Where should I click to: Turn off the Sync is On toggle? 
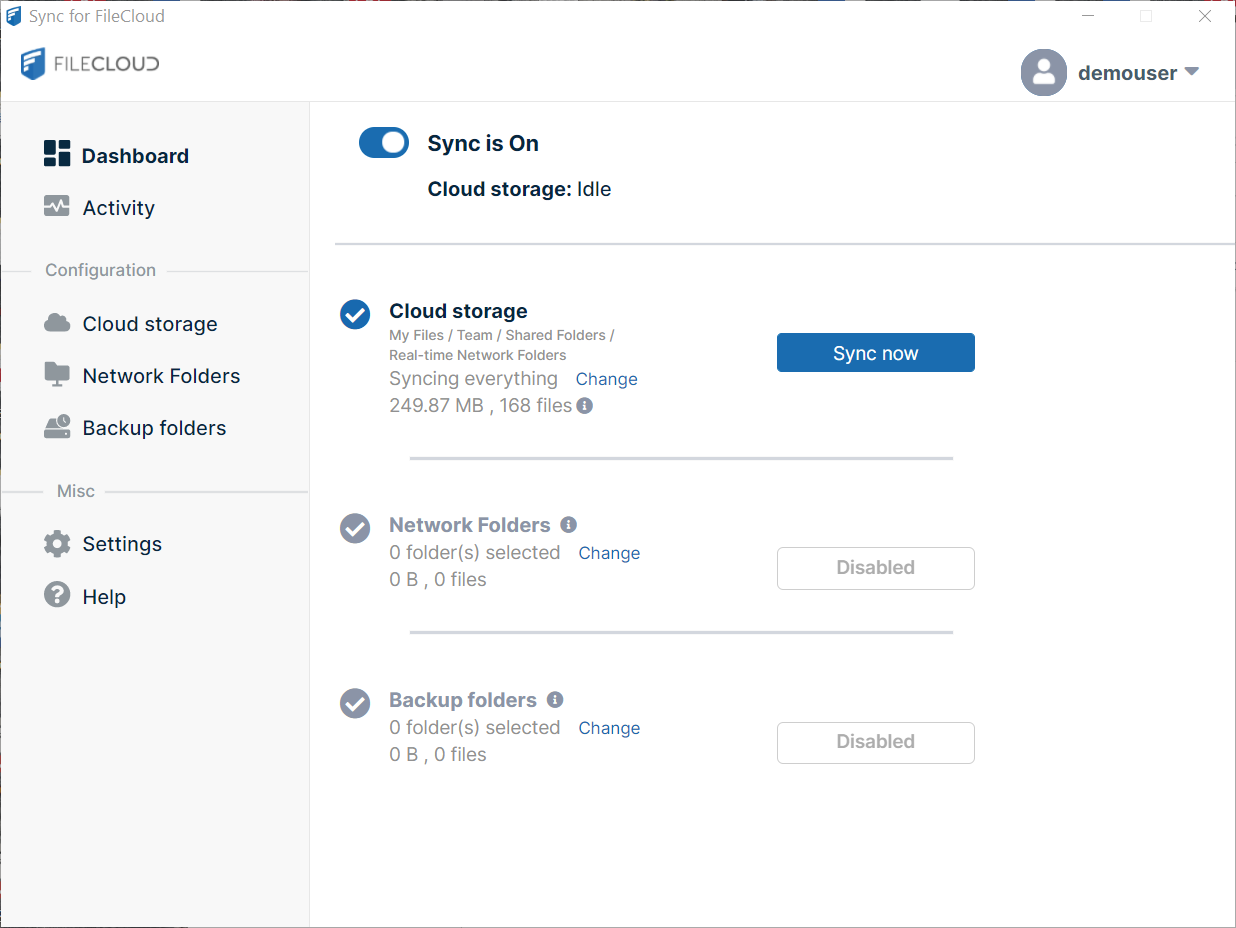(384, 143)
